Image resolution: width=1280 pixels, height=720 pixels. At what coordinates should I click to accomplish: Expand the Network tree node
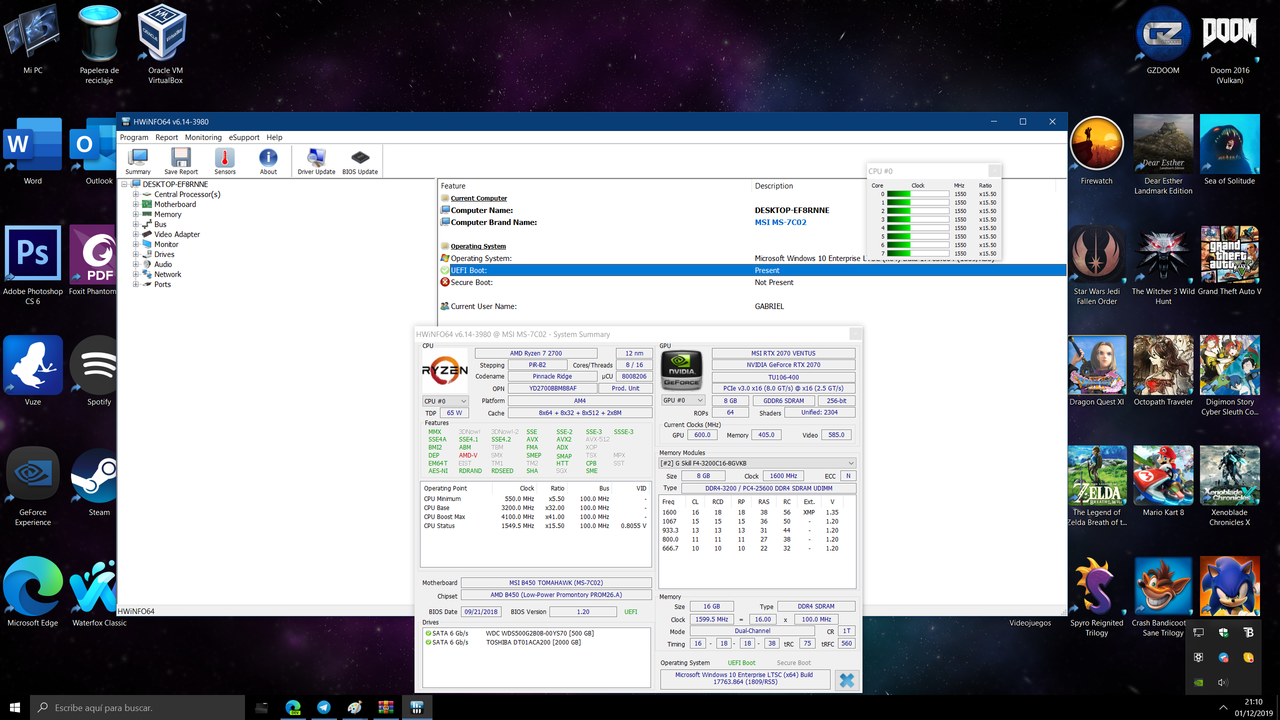[136, 274]
